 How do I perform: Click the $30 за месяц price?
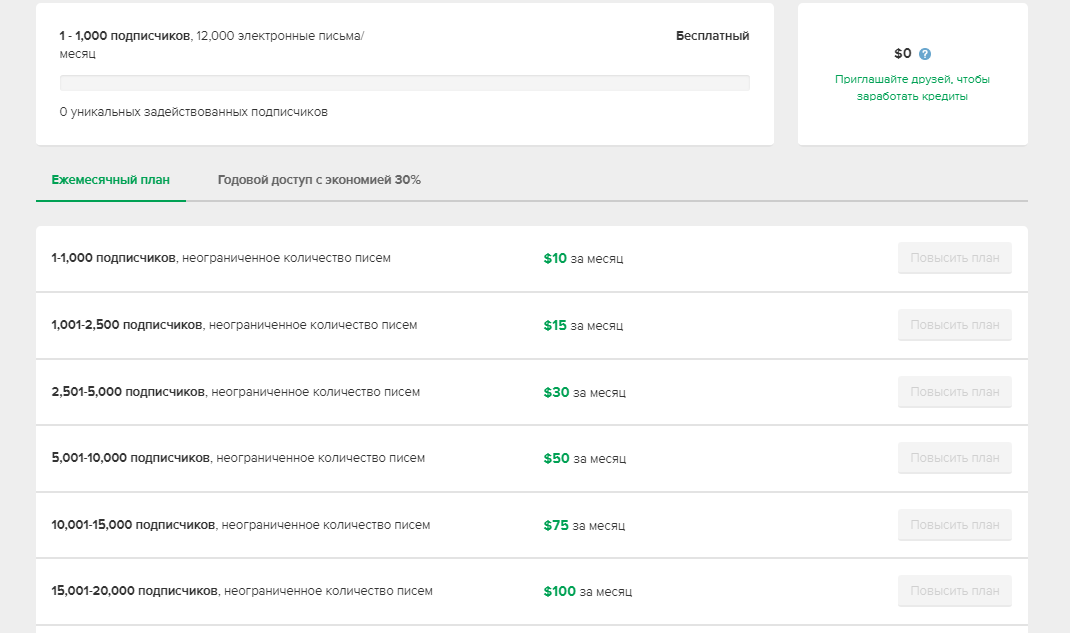(585, 392)
